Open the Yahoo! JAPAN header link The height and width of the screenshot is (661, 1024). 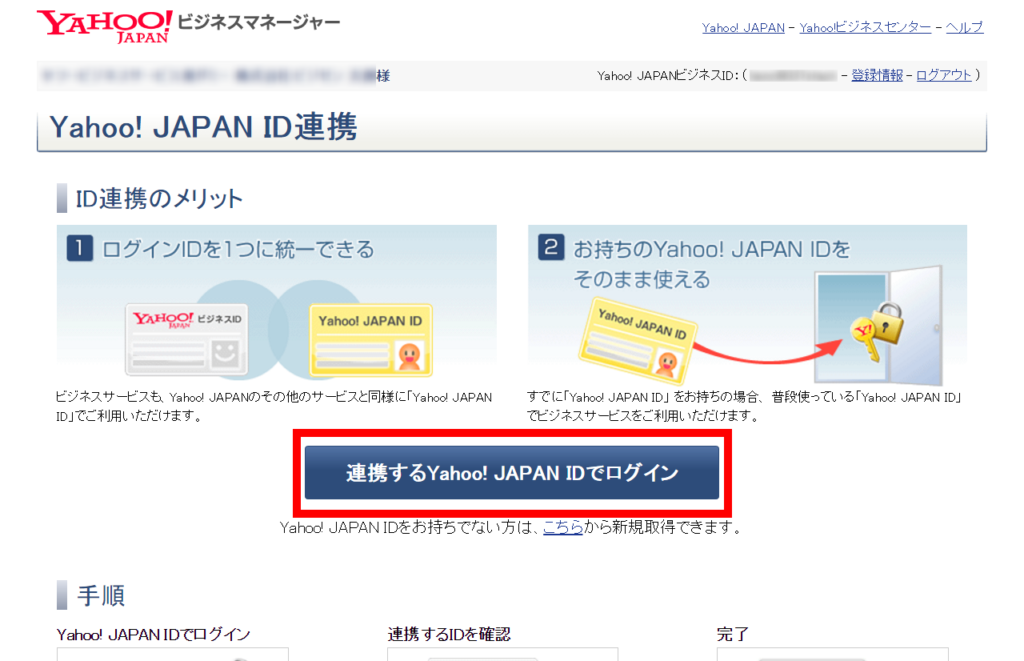click(743, 27)
